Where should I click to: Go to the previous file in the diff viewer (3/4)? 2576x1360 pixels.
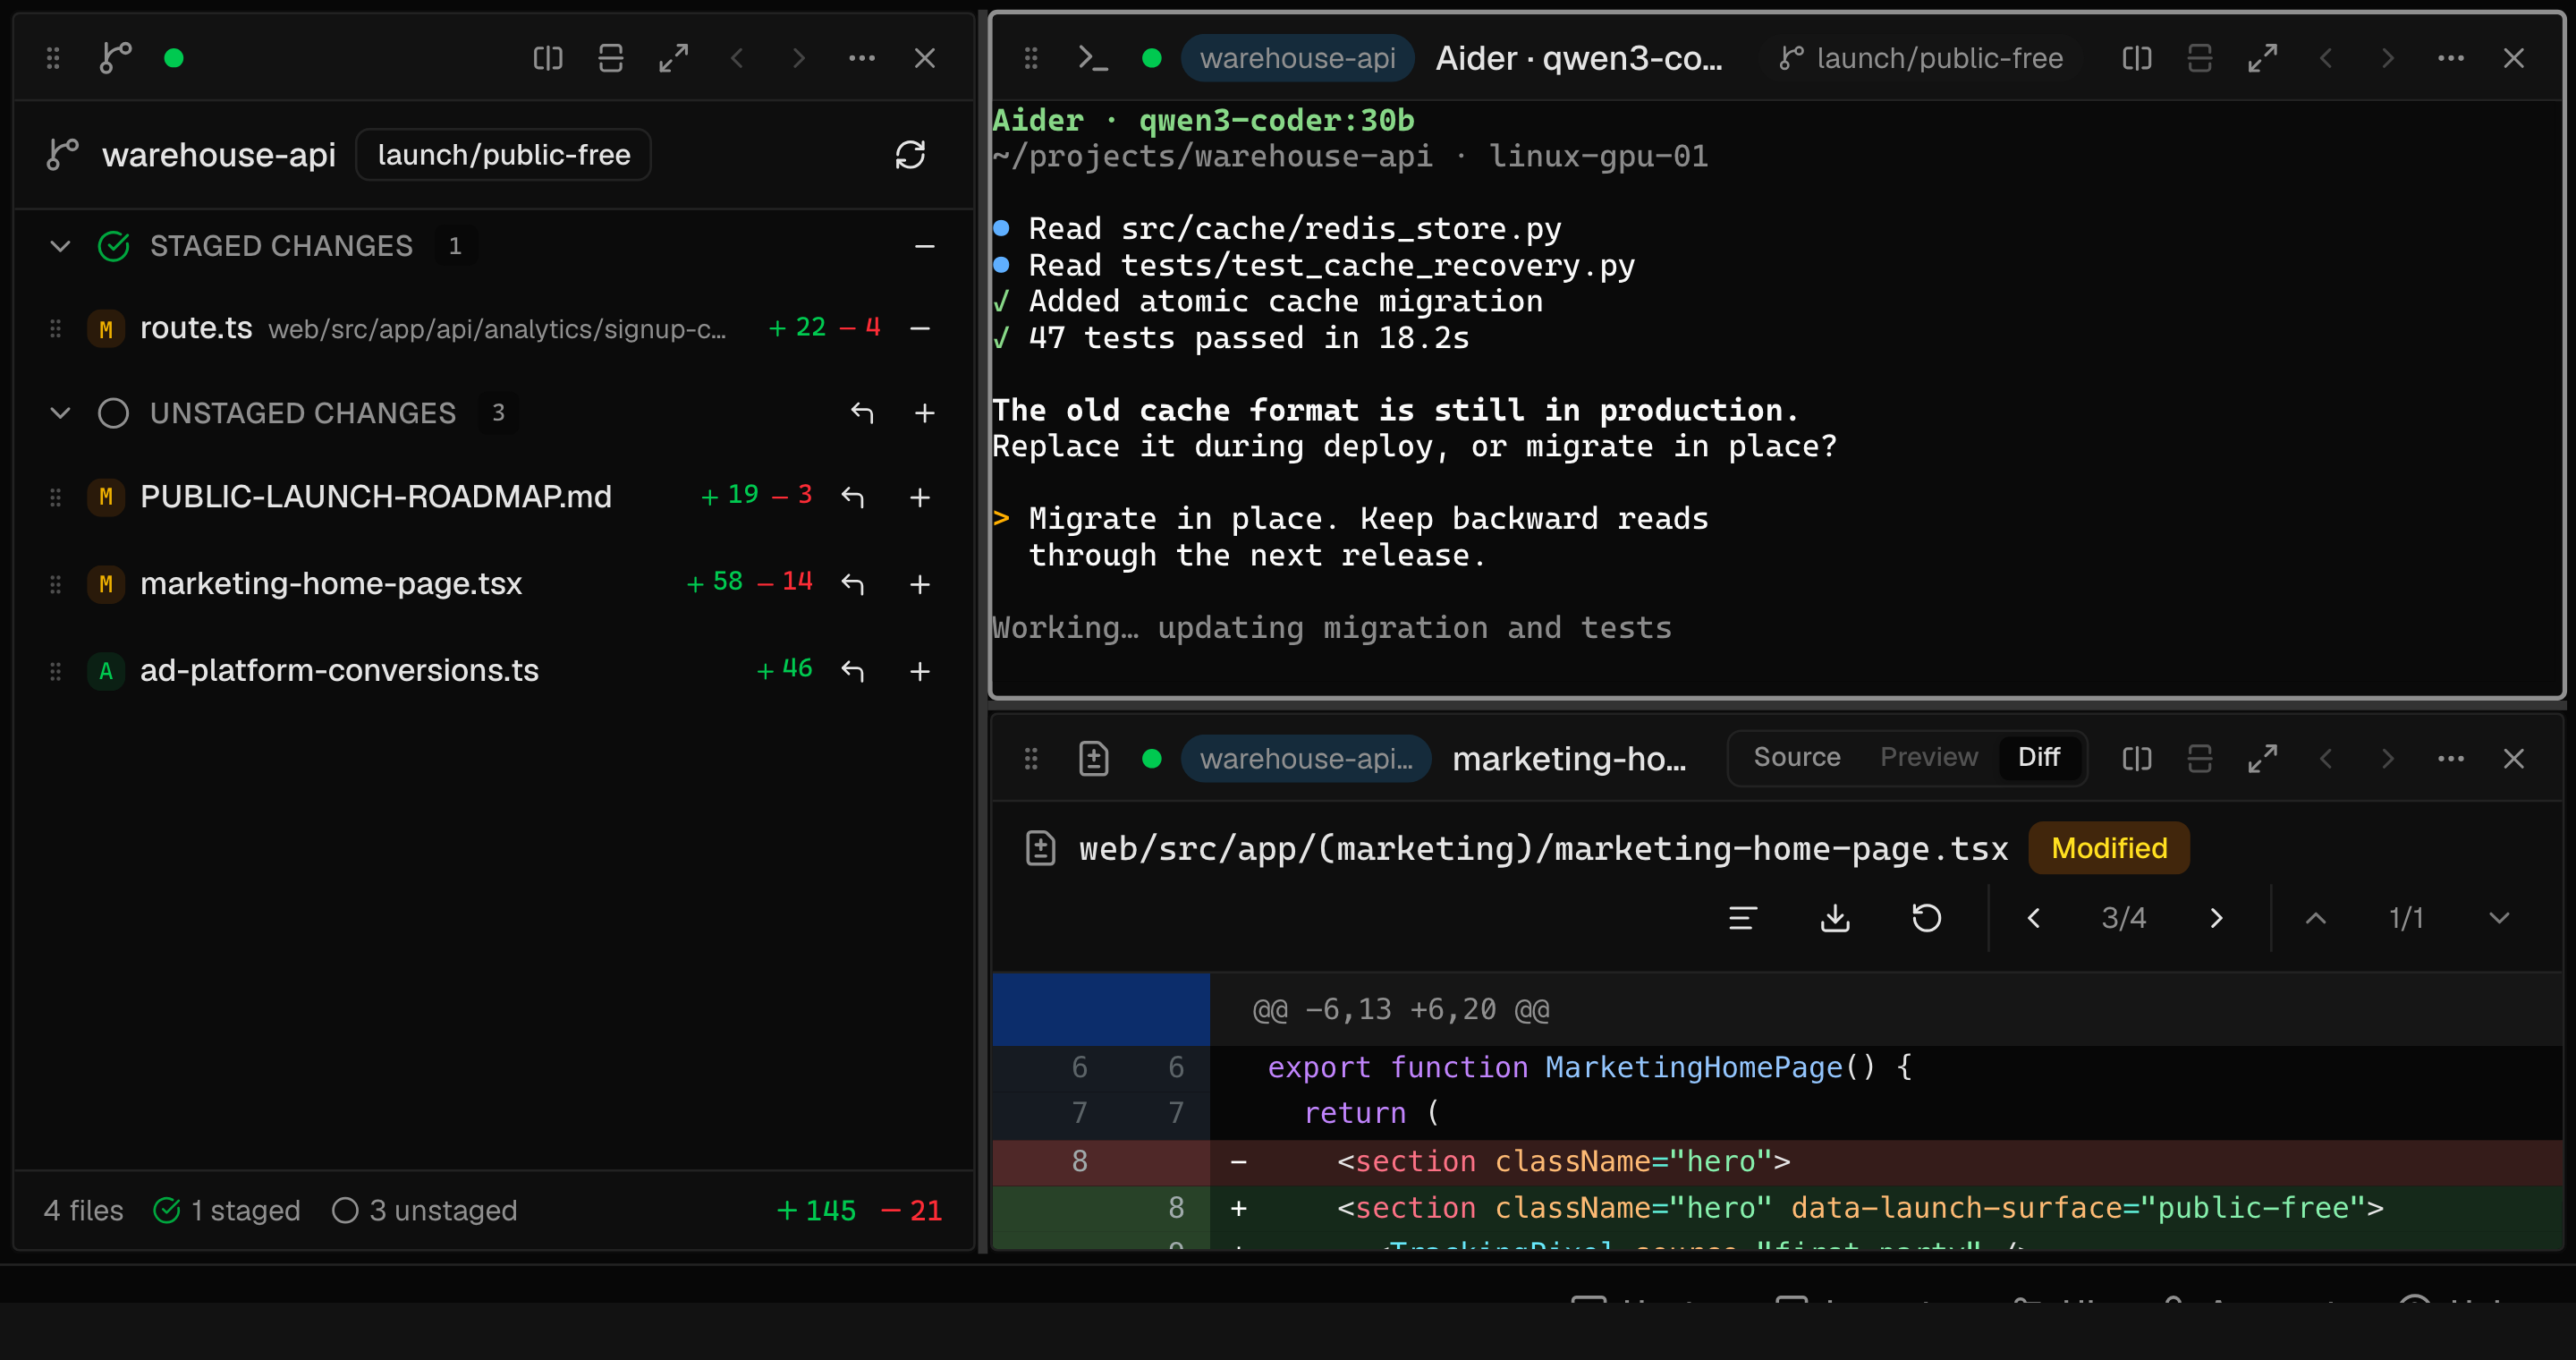pos(2033,918)
